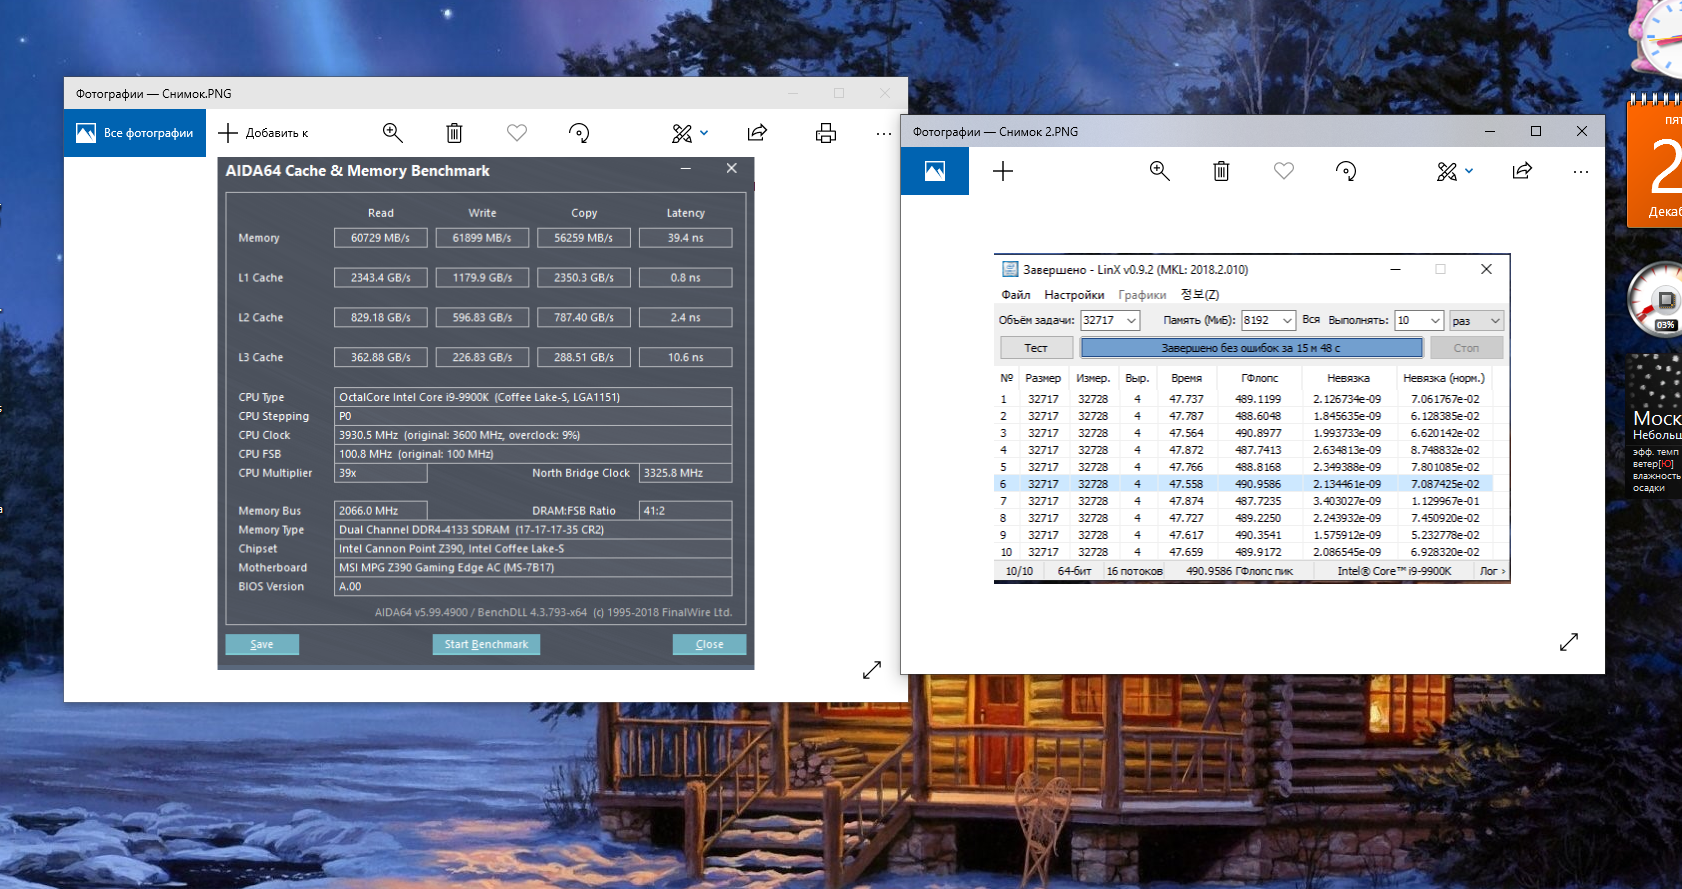This screenshot has height=889, width=1682.
Task: Favorite the photo with the heart in Снимок 2.PNG
Action: 1284,171
